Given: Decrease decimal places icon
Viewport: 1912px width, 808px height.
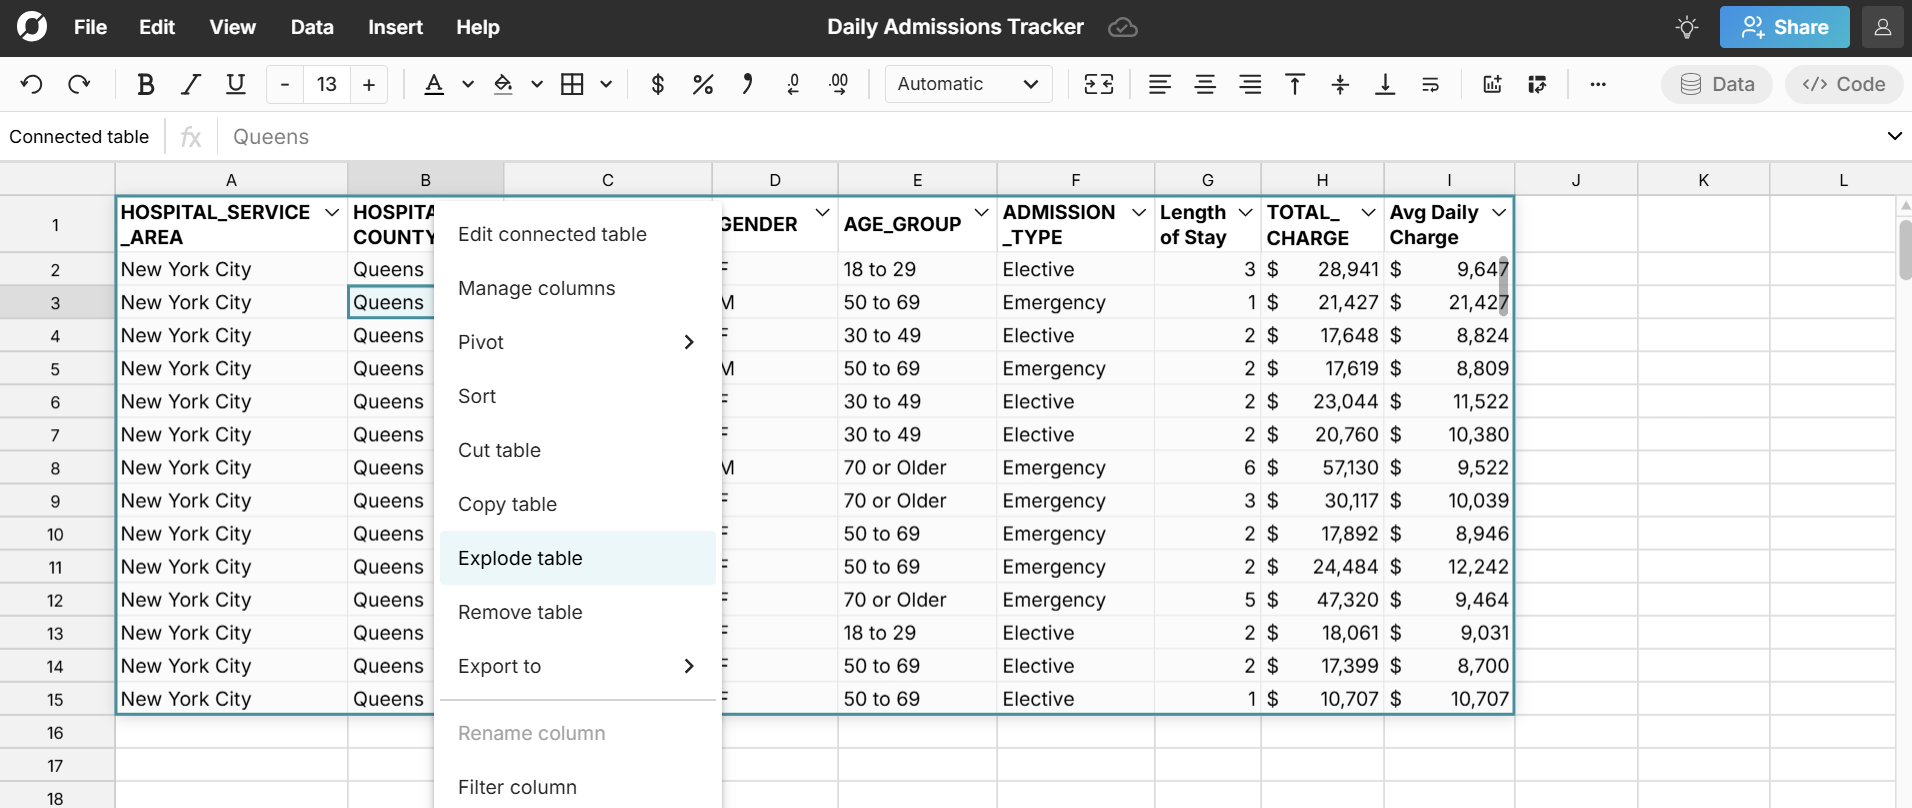Looking at the screenshot, I should click(x=793, y=84).
